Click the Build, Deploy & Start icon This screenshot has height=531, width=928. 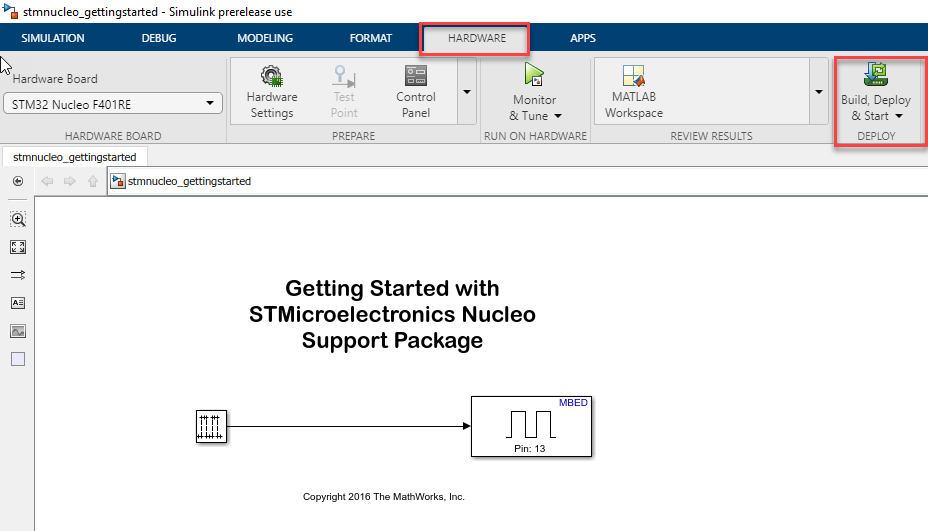point(876,72)
